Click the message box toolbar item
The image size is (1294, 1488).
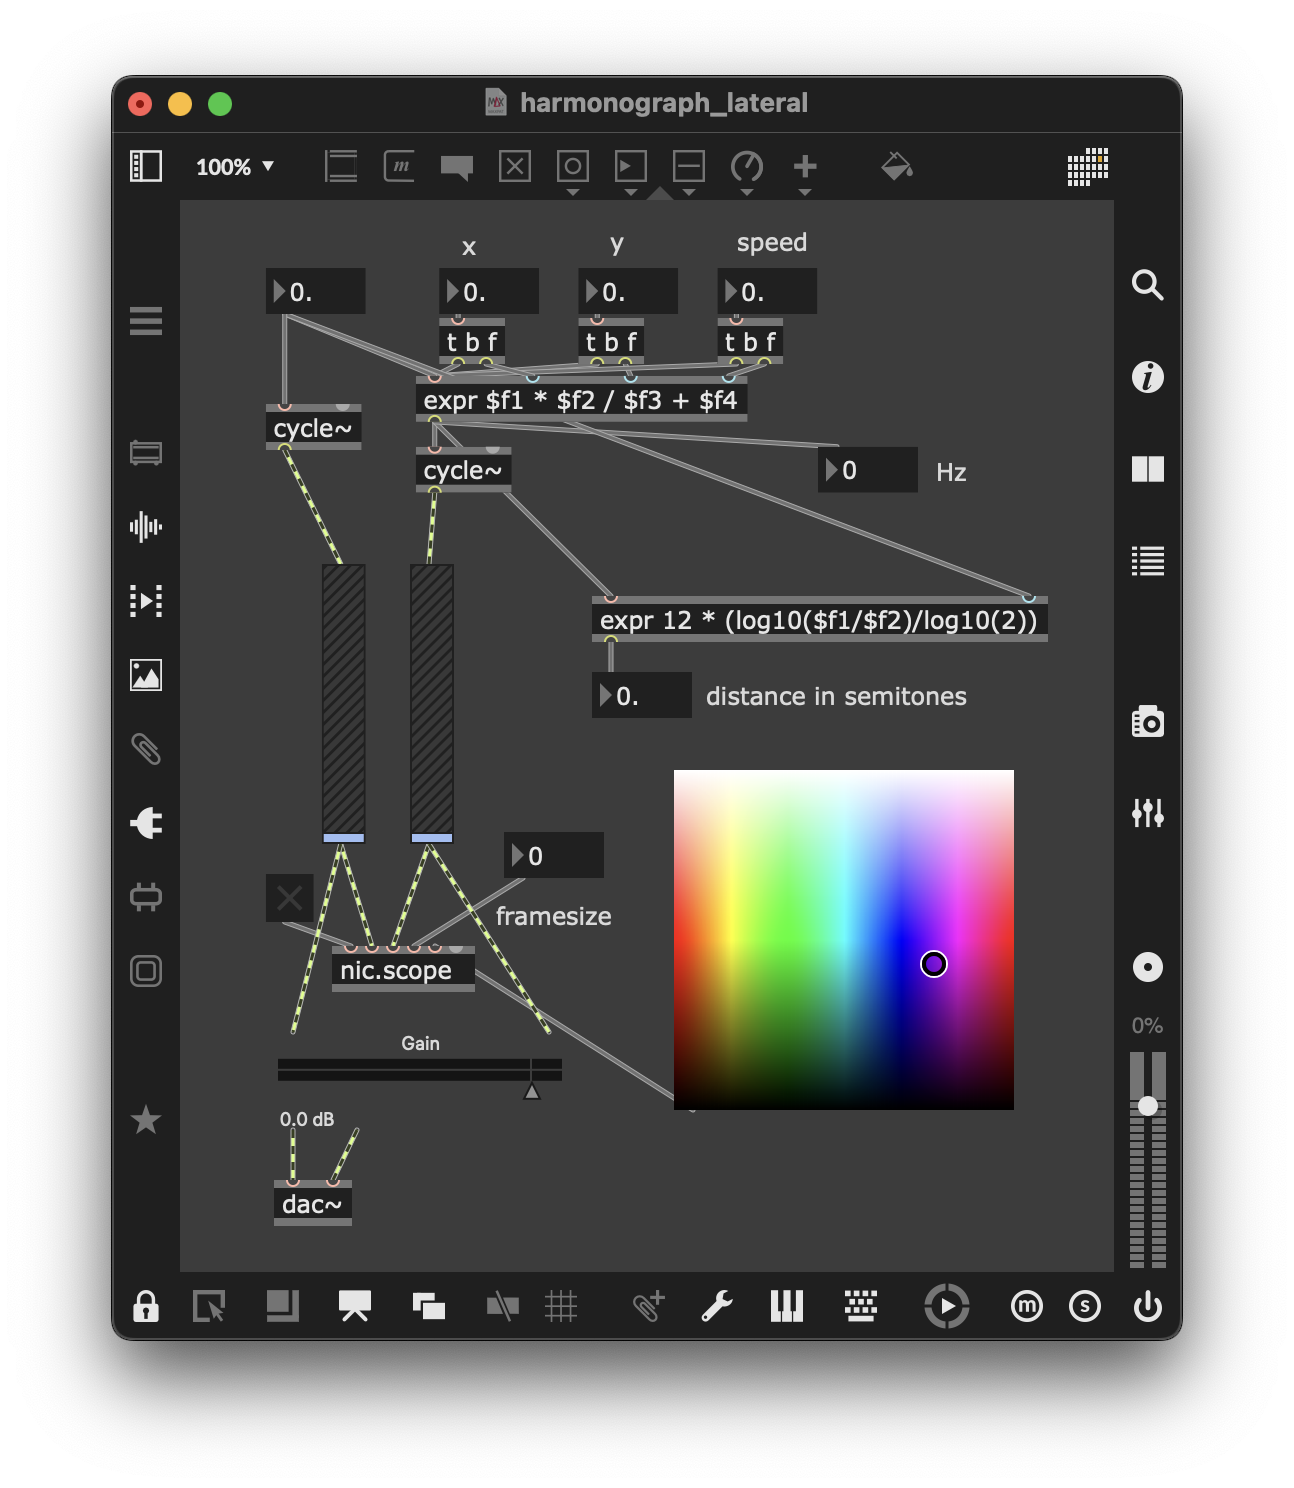pos(399,166)
